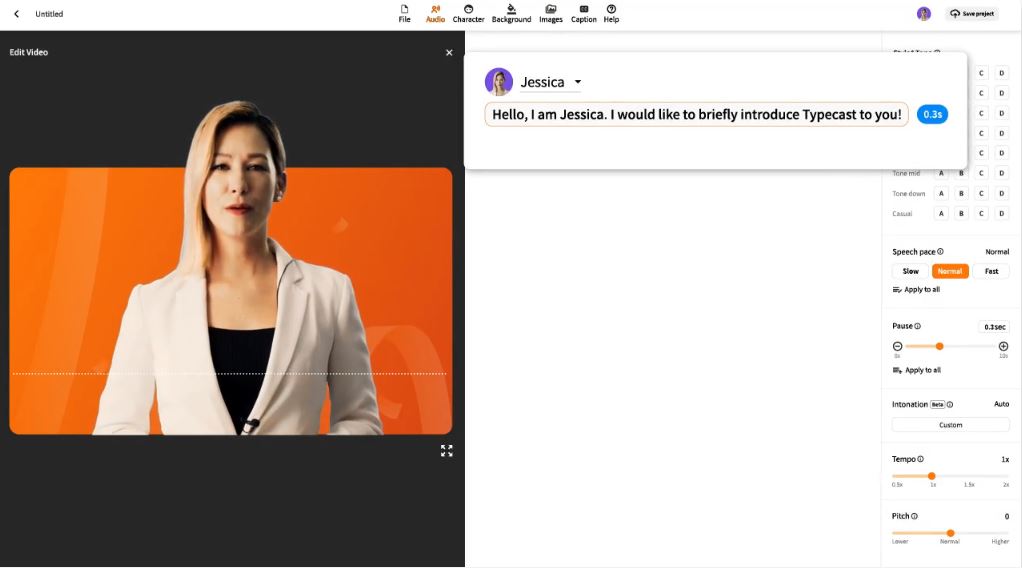Click the Pause info icon
Viewport: 1022px width, 568px height.
(x=918, y=326)
